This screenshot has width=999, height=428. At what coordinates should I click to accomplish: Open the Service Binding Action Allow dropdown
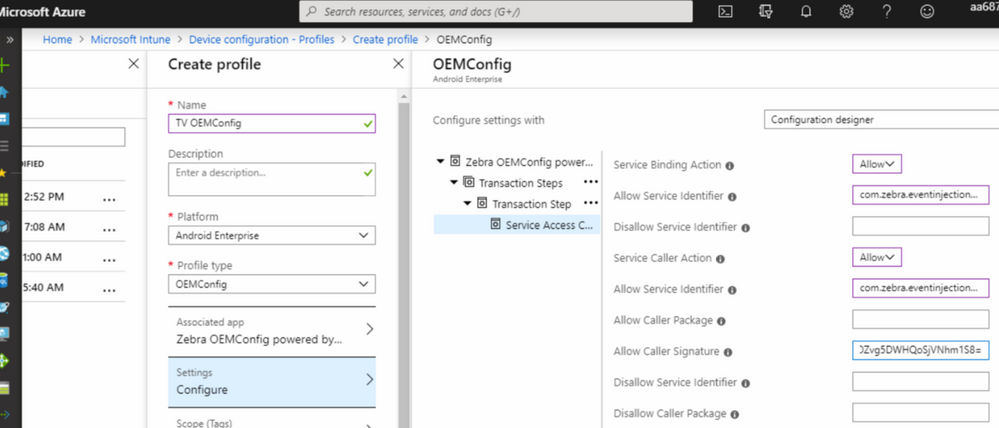click(x=877, y=164)
